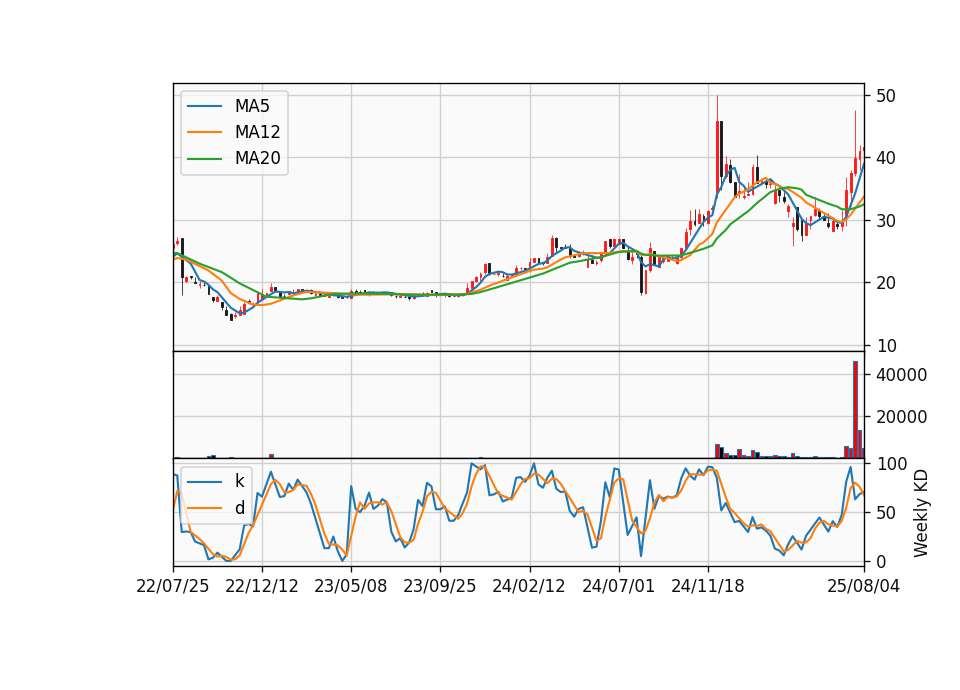
Task: Click the green MA20 legend line sample
Action: coord(204,159)
